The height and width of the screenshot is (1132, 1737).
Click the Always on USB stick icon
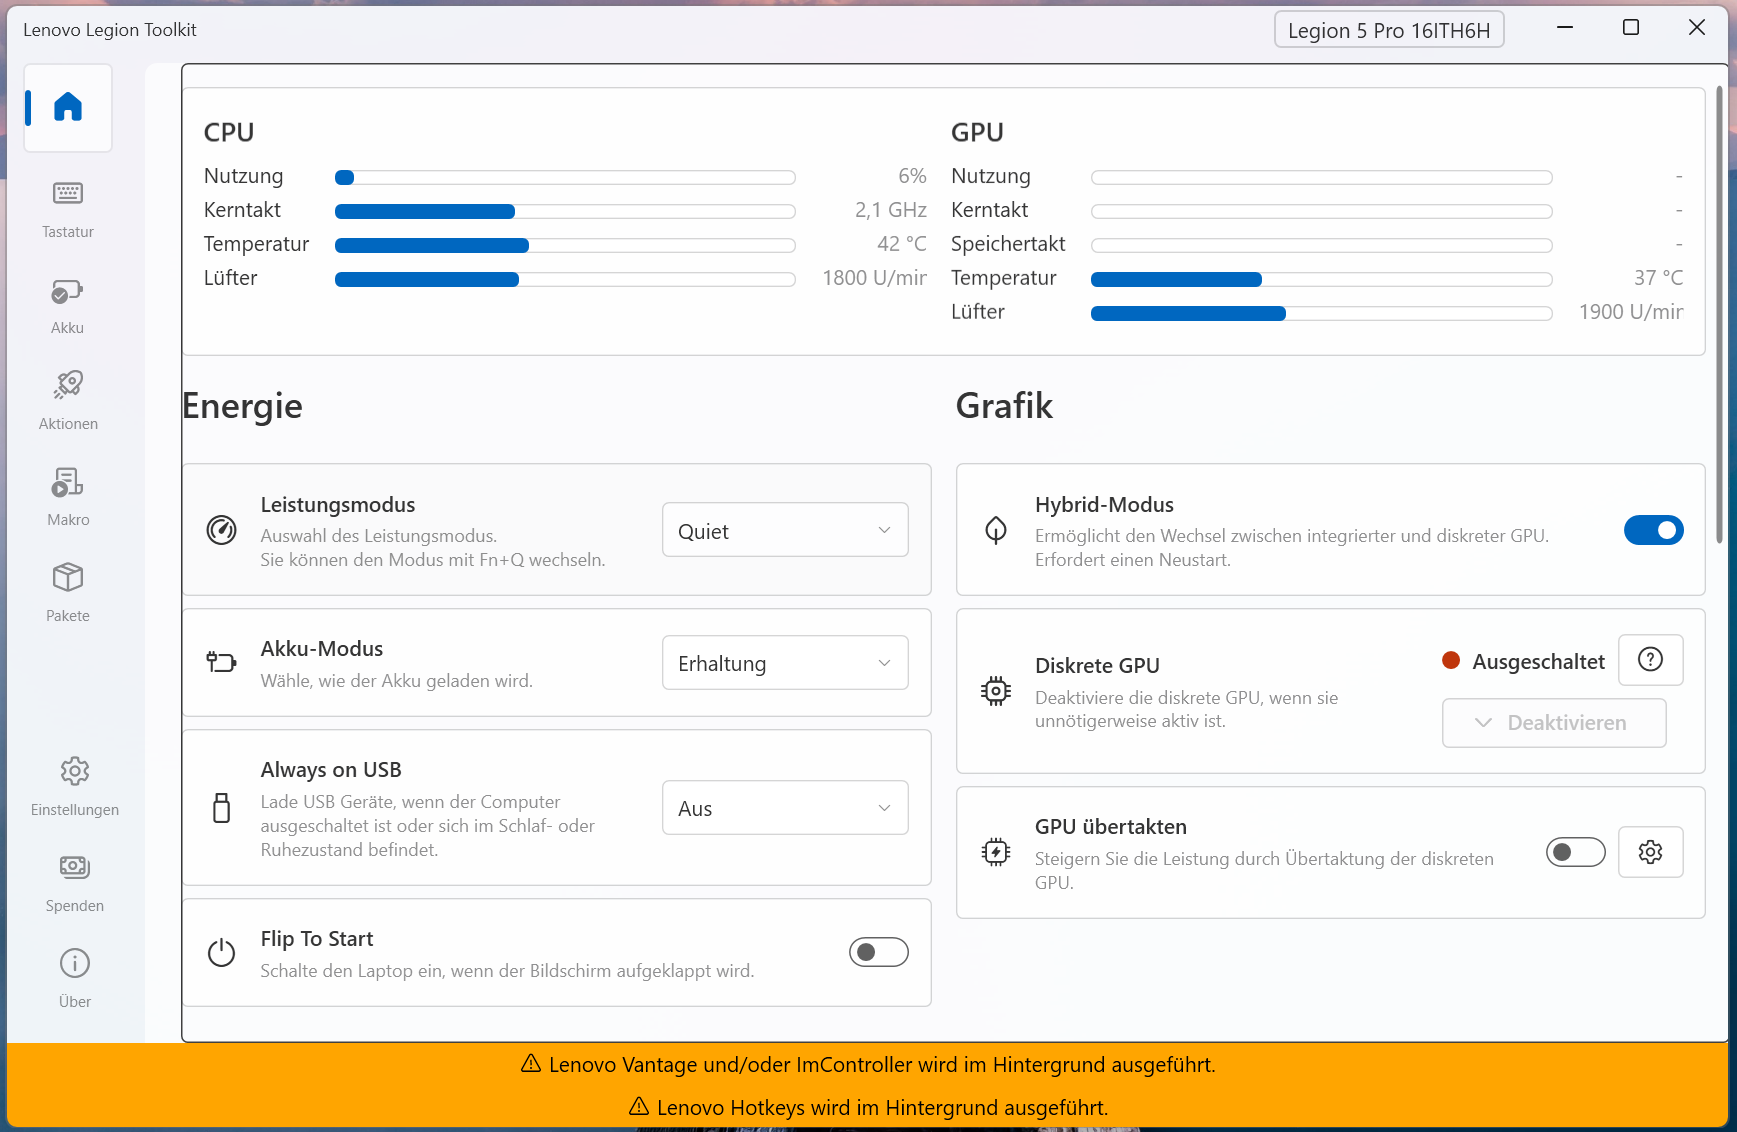pos(221,808)
